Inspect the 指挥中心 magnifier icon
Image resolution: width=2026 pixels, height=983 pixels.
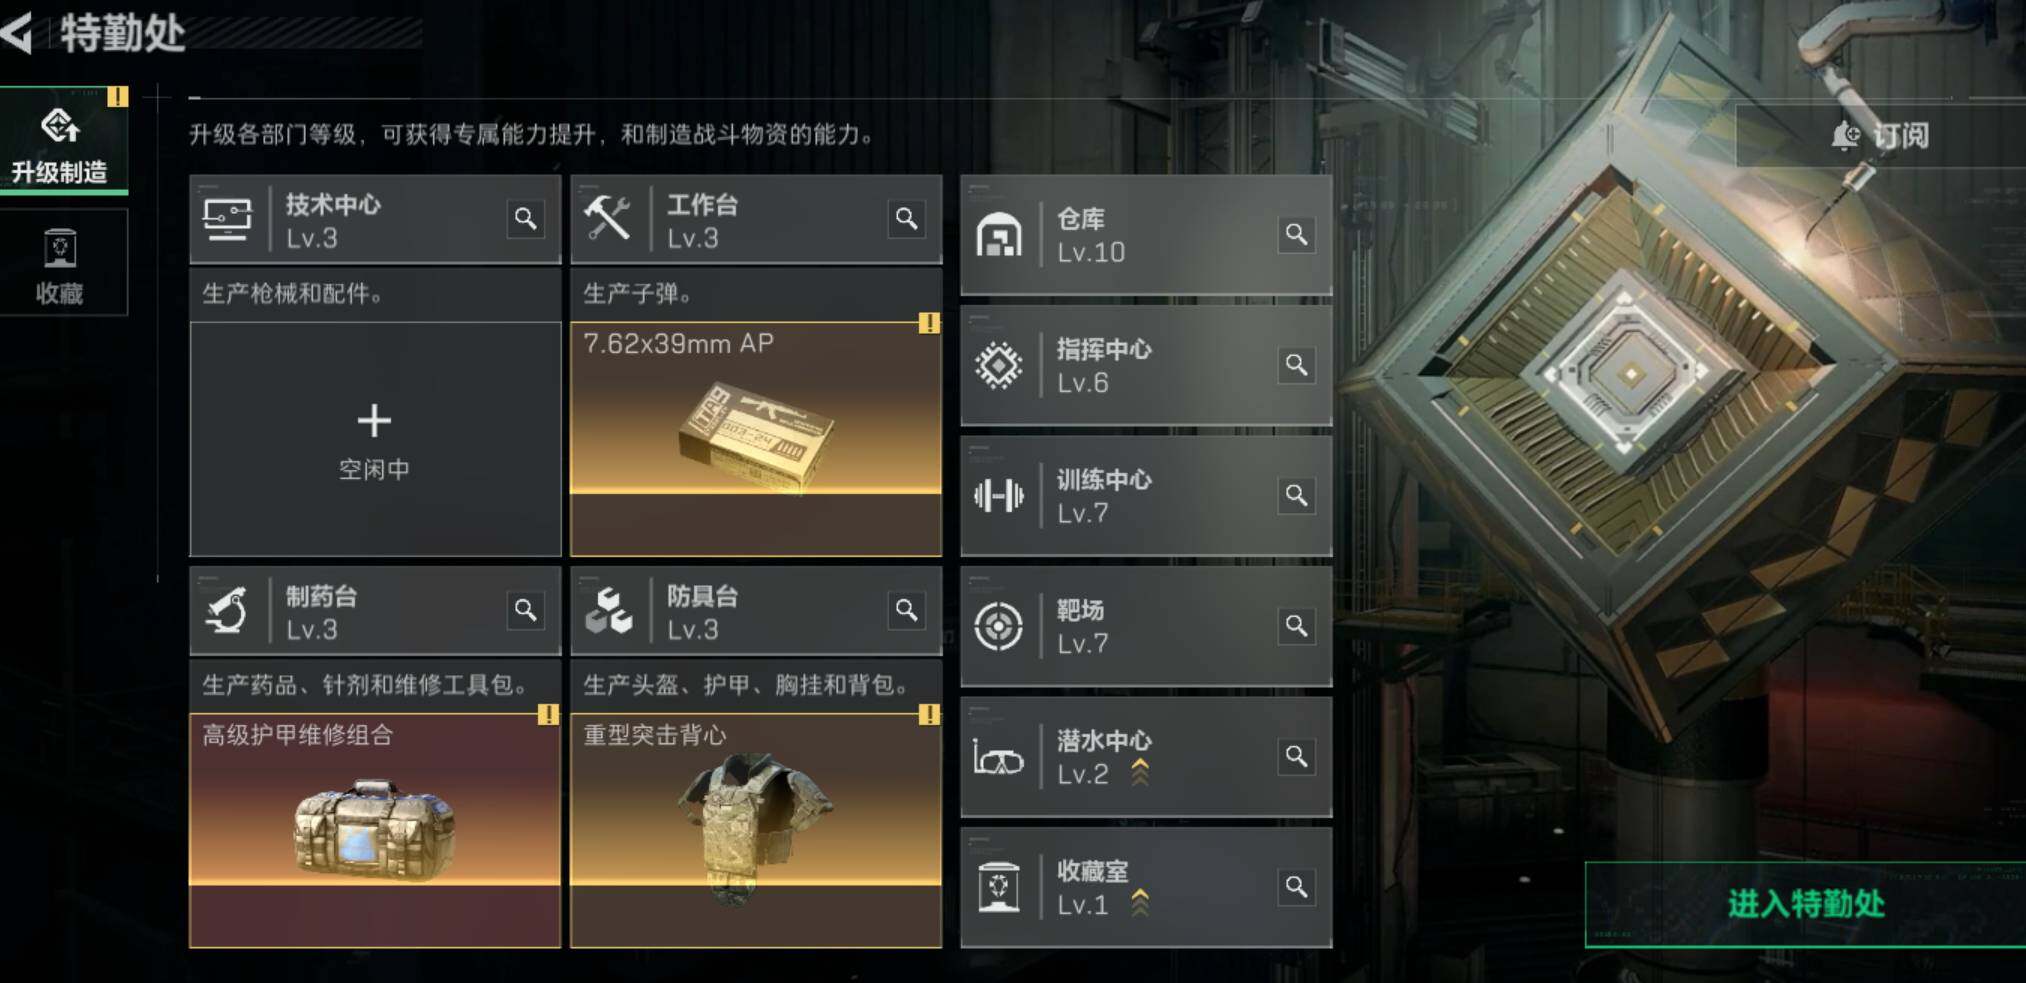[x=1296, y=365]
